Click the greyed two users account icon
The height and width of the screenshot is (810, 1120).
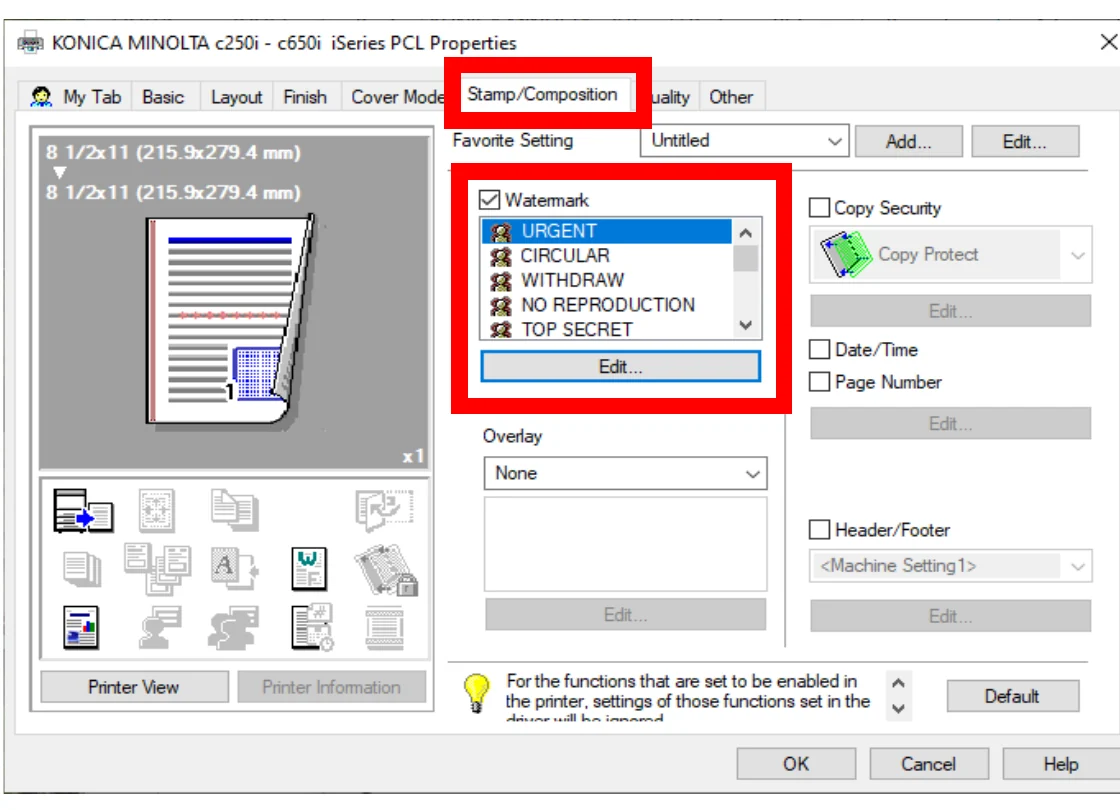coord(234,627)
